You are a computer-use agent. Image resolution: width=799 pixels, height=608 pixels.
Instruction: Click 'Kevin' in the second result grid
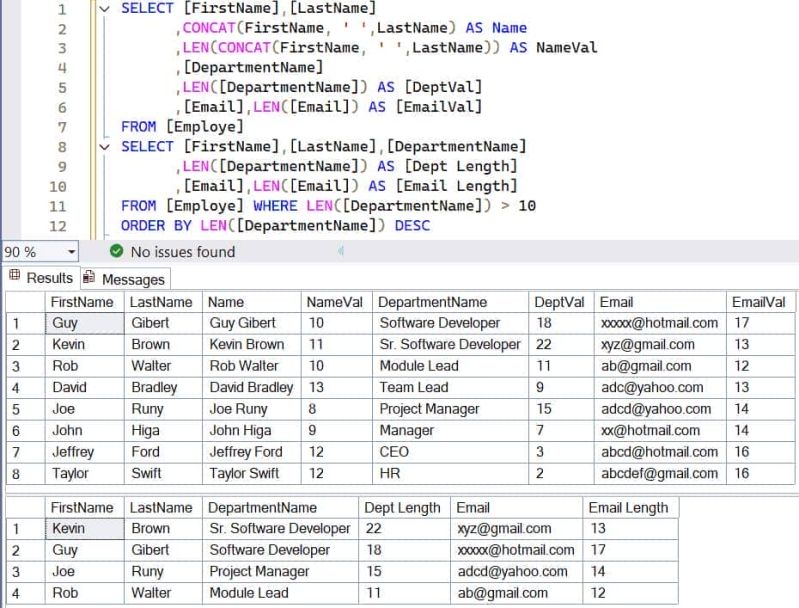click(x=85, y=528)
